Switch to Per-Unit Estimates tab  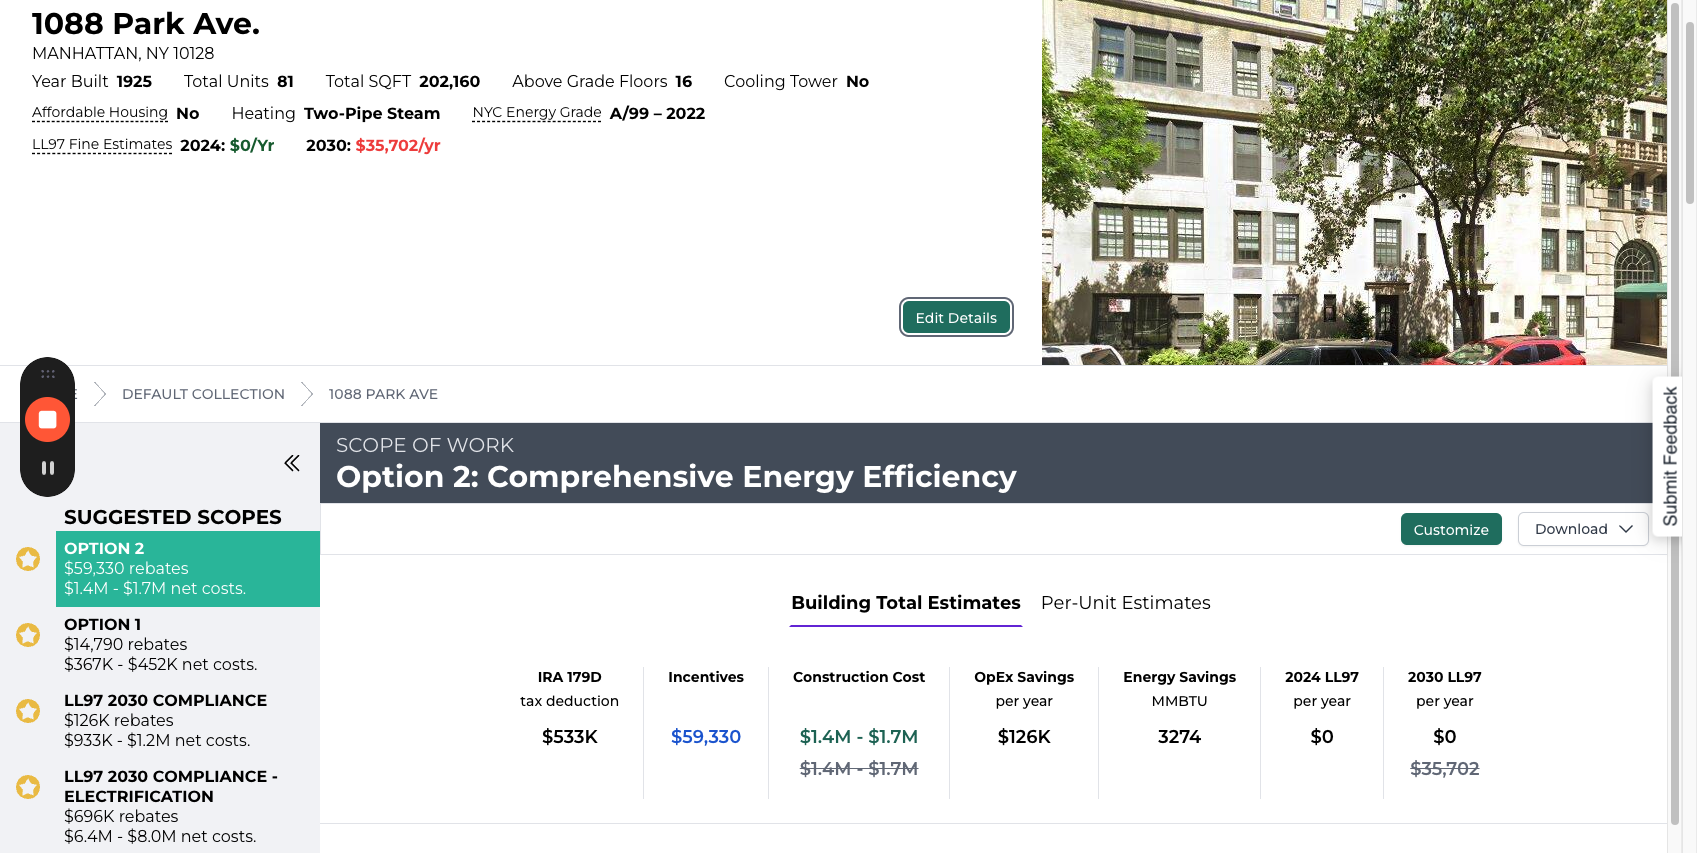coord(1125,603)
